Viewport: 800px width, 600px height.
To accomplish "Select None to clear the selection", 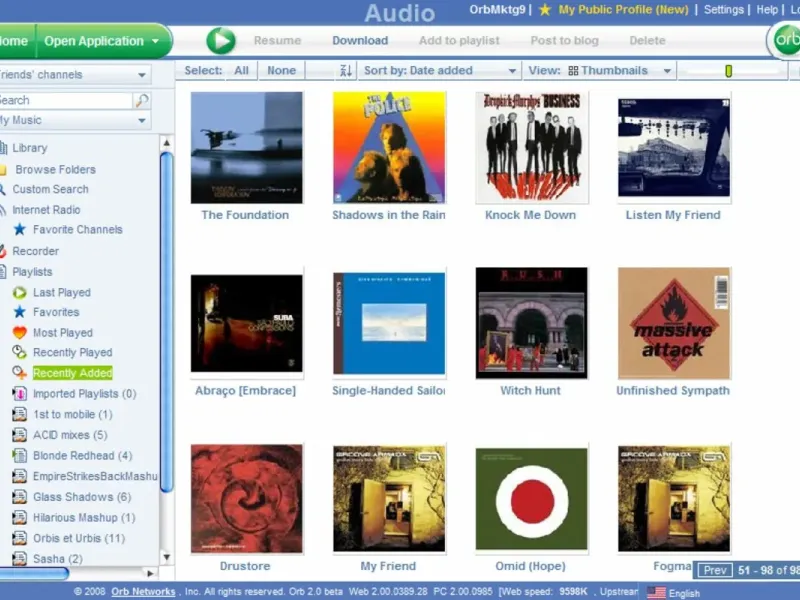I will (281, 70).
